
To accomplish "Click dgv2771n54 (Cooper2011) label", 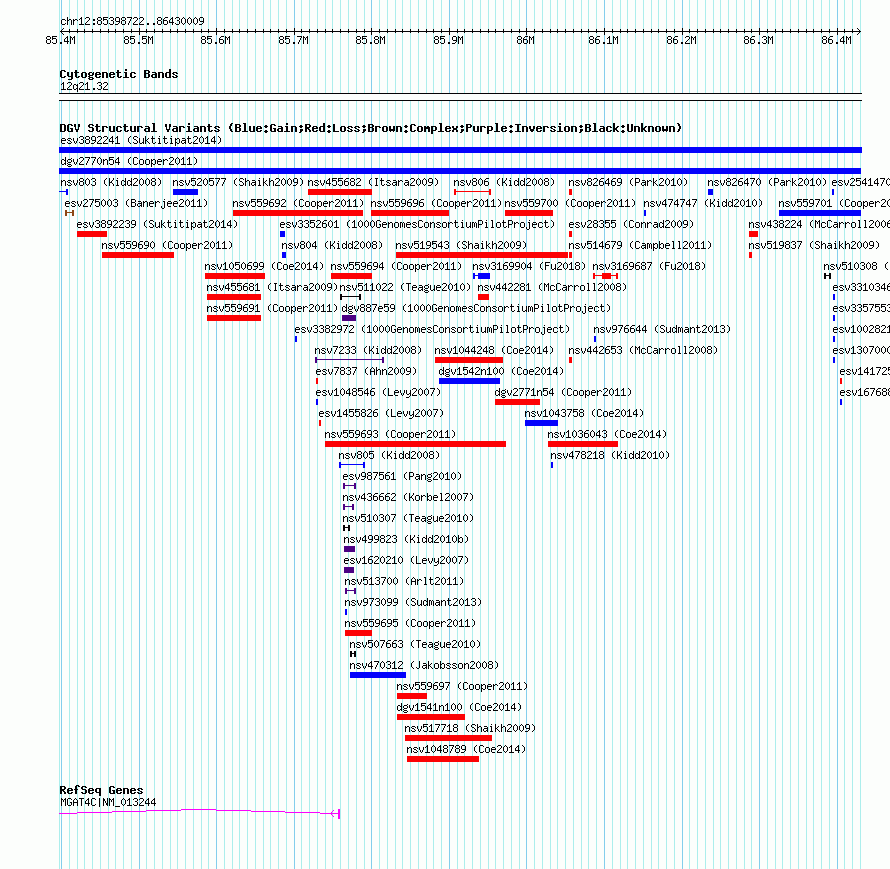I will pos(563,392).
